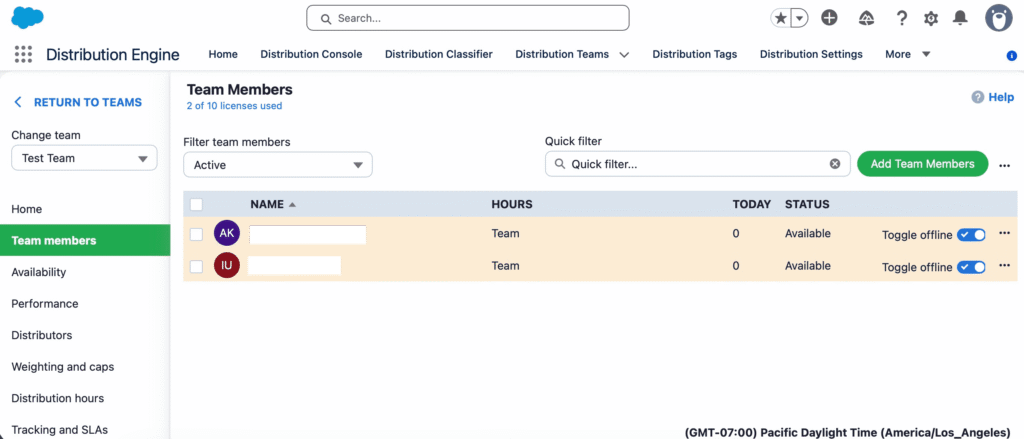Tick the IU row checkbox
This screenshot has height=439, width=1024.
tap(196, 266)
